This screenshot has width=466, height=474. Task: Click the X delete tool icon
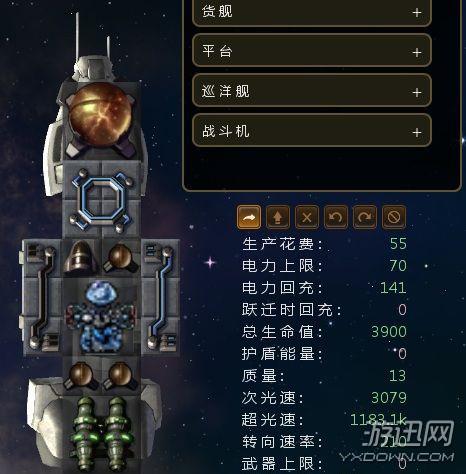[x=307, y=217]
